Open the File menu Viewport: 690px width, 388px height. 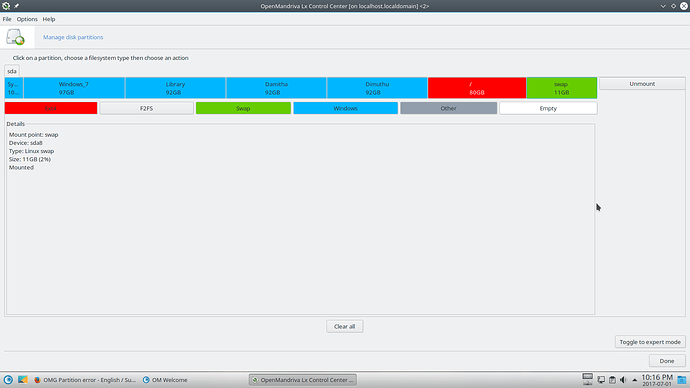click(x=7, y=19)
